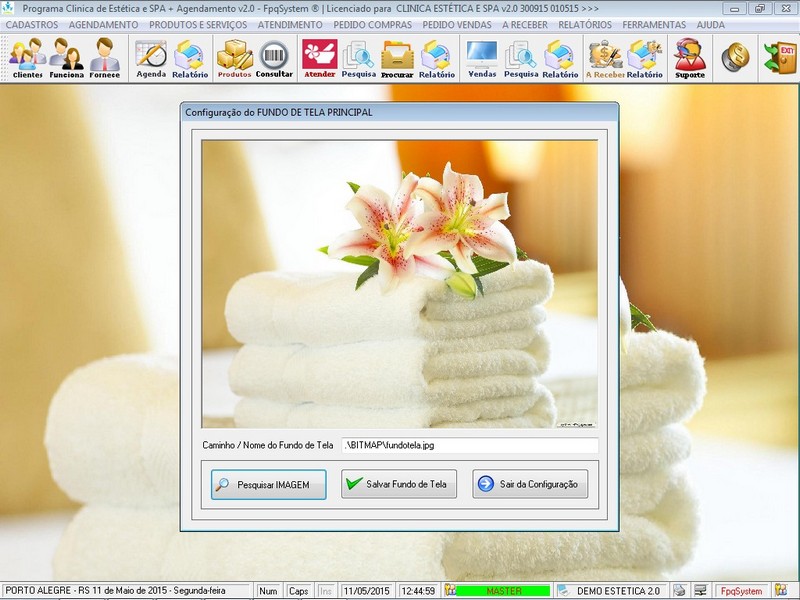Click the Salvar Fundo de Tela button
The width and height of the screenshot is (800, 600).
399,484
